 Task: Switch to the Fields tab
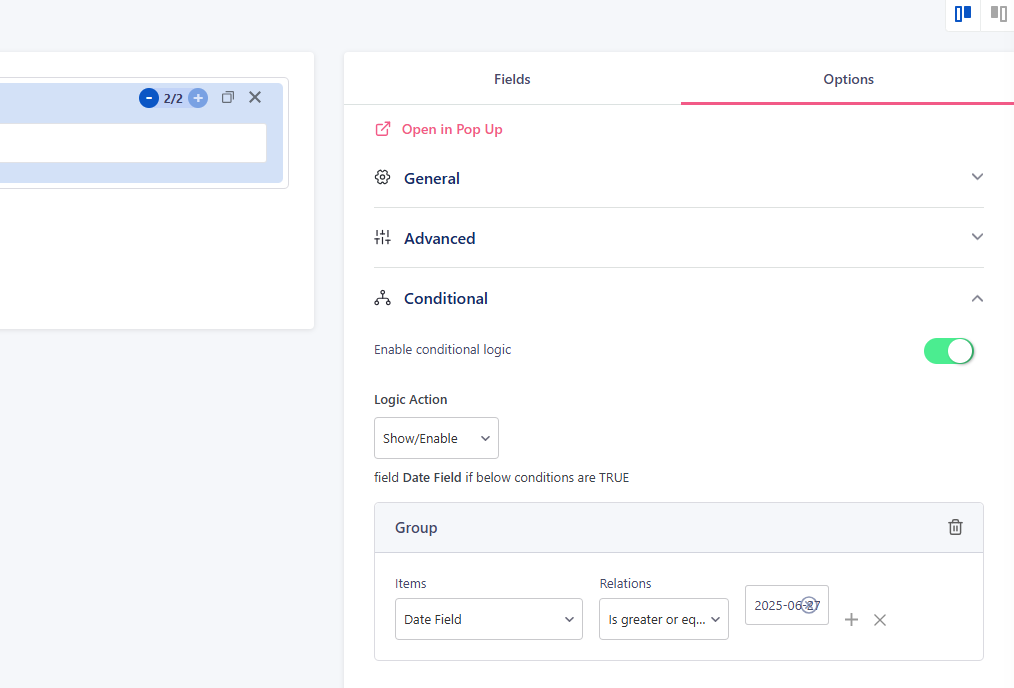(512, 79)
